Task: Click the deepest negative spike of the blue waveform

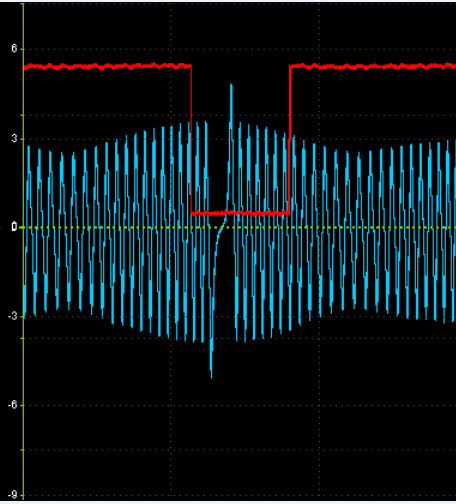Action: pyautogui.click(x=211, y=360)
